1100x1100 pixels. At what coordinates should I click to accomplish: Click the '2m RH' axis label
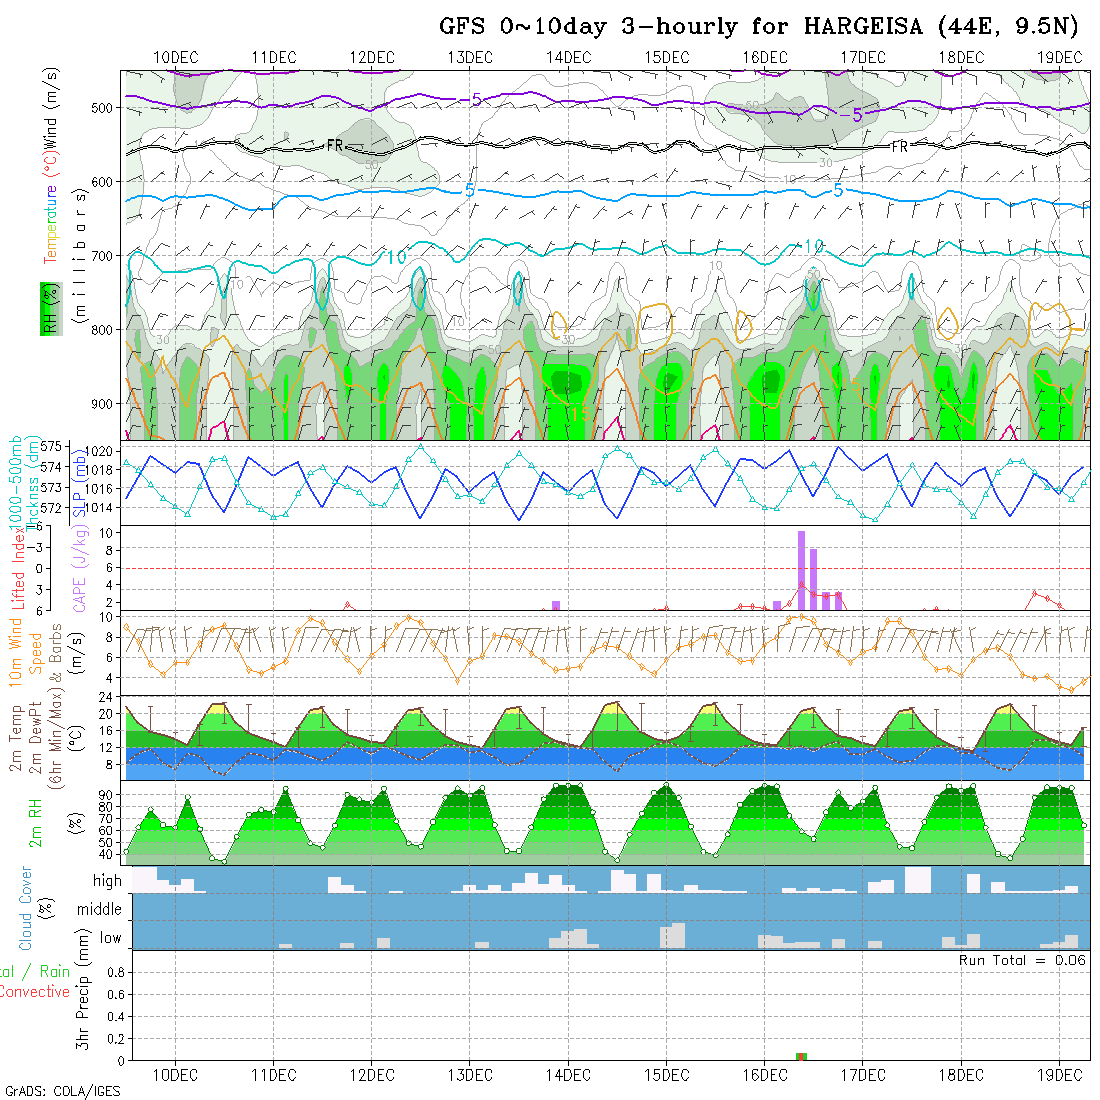(36, 824)
